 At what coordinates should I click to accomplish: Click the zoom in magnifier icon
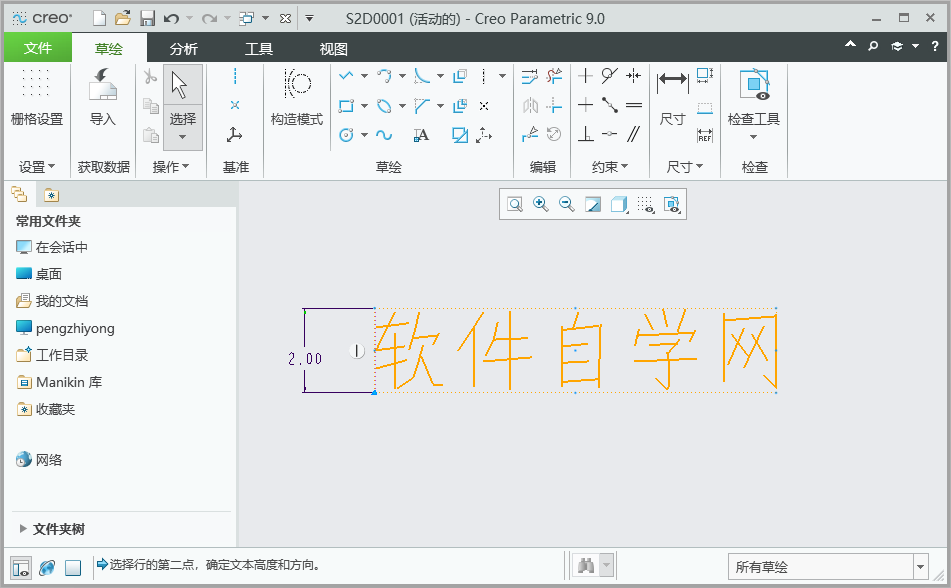540,204
